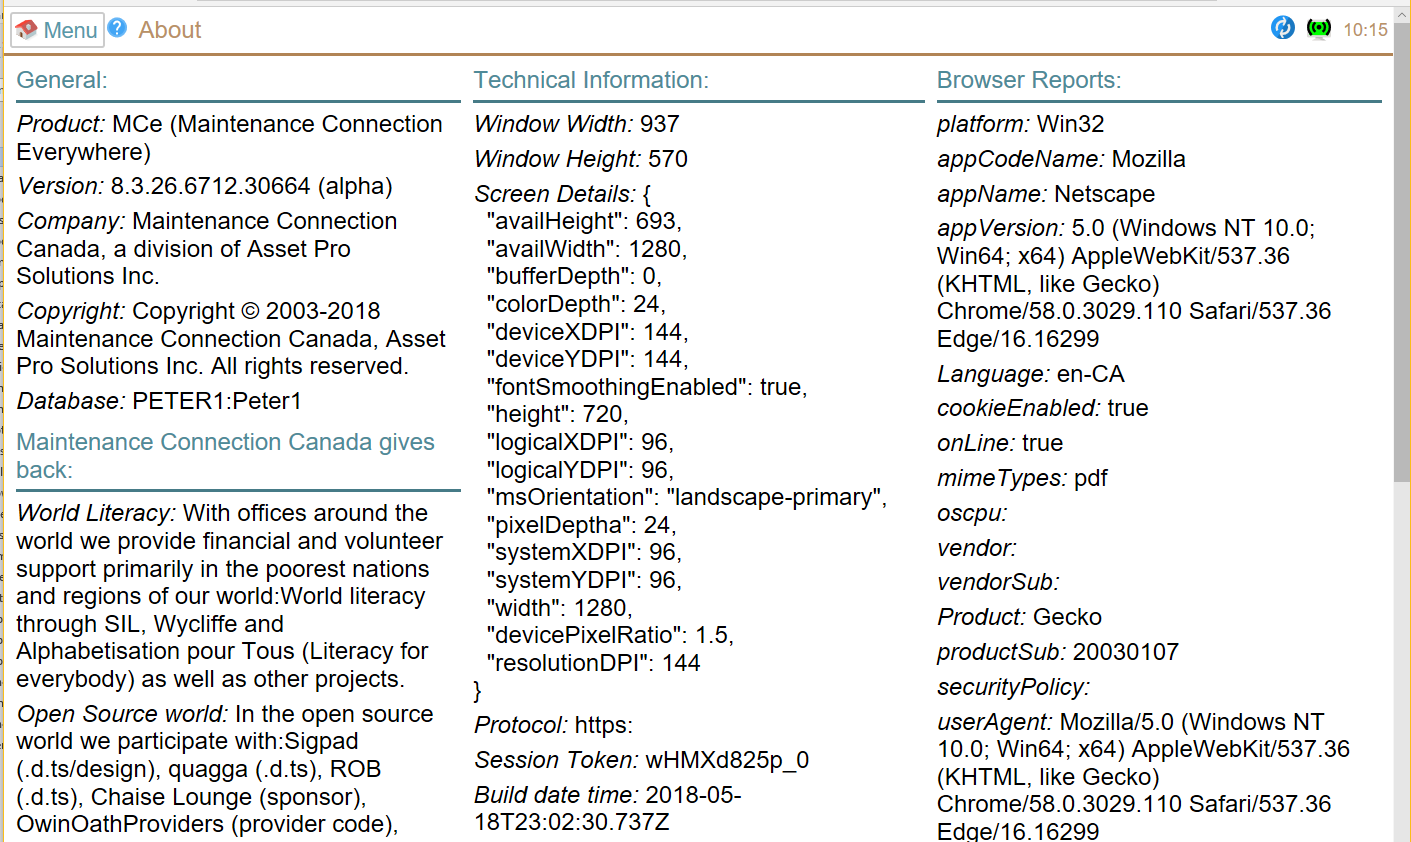Click the Screen Details label
This screenshot has width=1411, height=842.
(555, 194)
